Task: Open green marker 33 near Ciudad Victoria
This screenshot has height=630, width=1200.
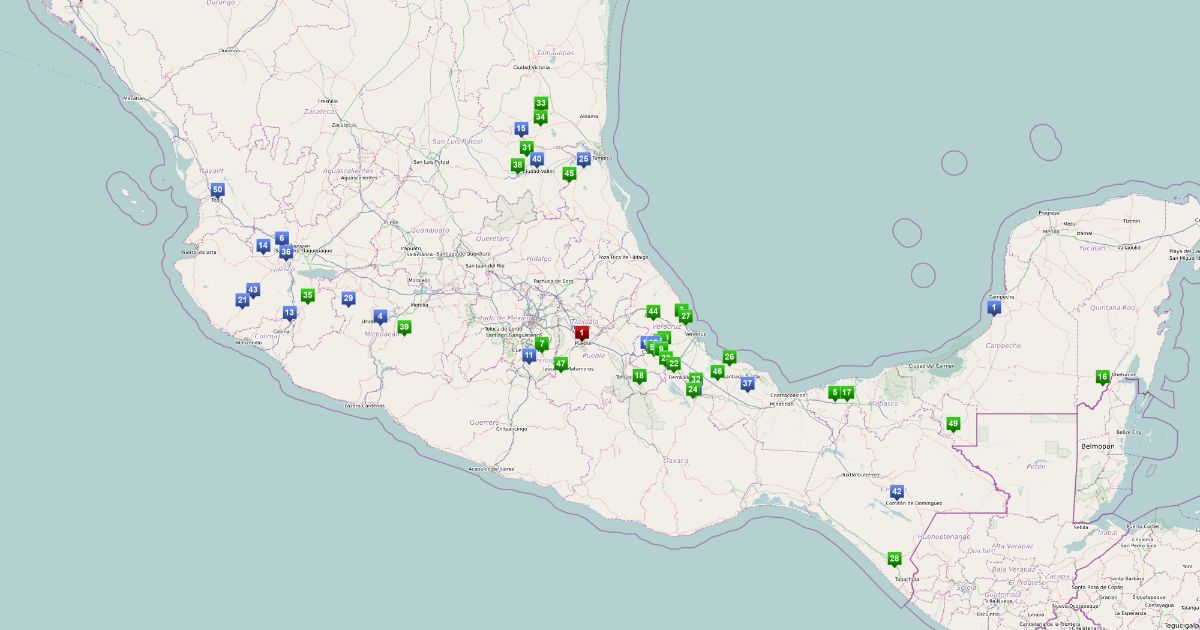Action: click(x=541, y=103)
